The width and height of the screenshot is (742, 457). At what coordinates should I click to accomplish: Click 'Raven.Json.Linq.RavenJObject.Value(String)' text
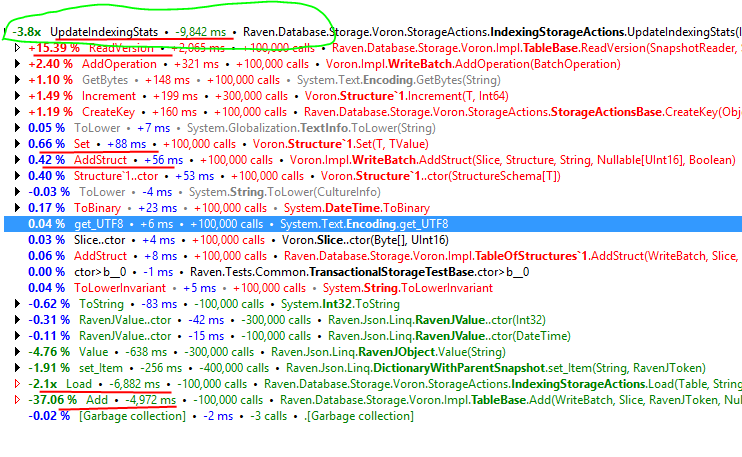pyautogui.click(x=388, y=352)
